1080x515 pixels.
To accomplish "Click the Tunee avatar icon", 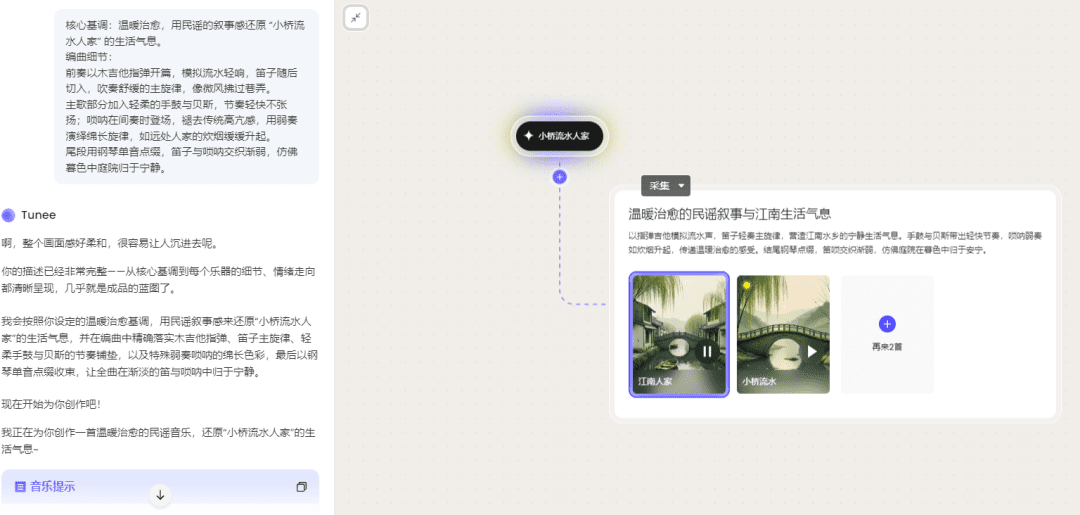I will pos(9,214).
